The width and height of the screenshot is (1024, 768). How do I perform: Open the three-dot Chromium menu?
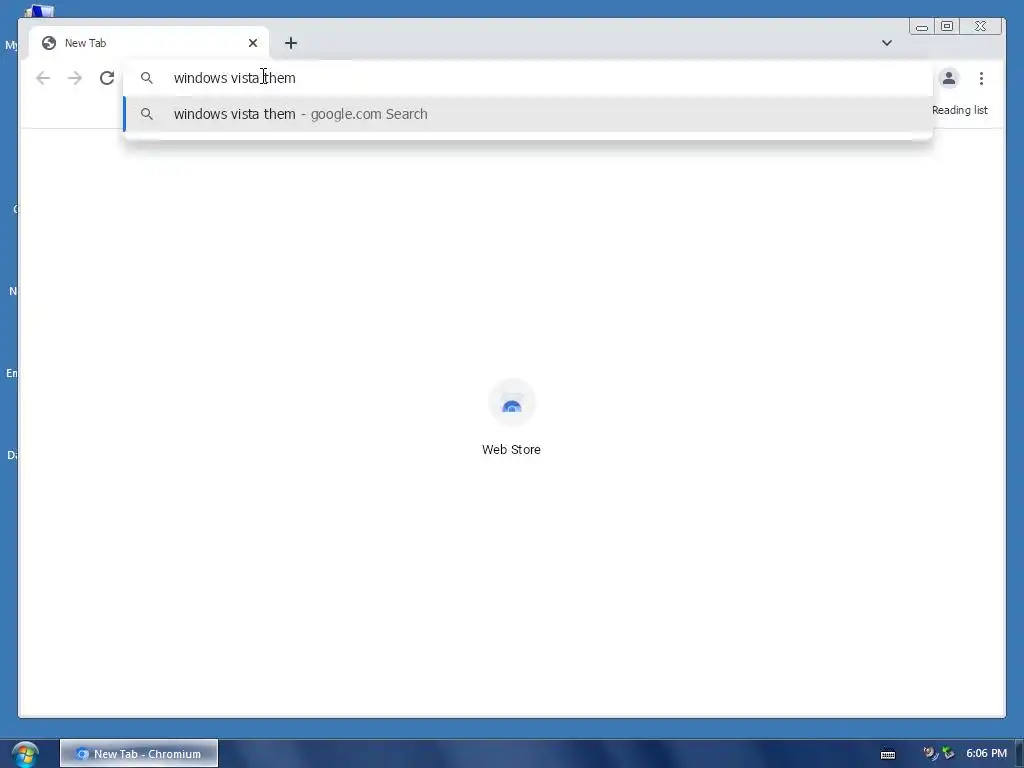pos(981,78)
